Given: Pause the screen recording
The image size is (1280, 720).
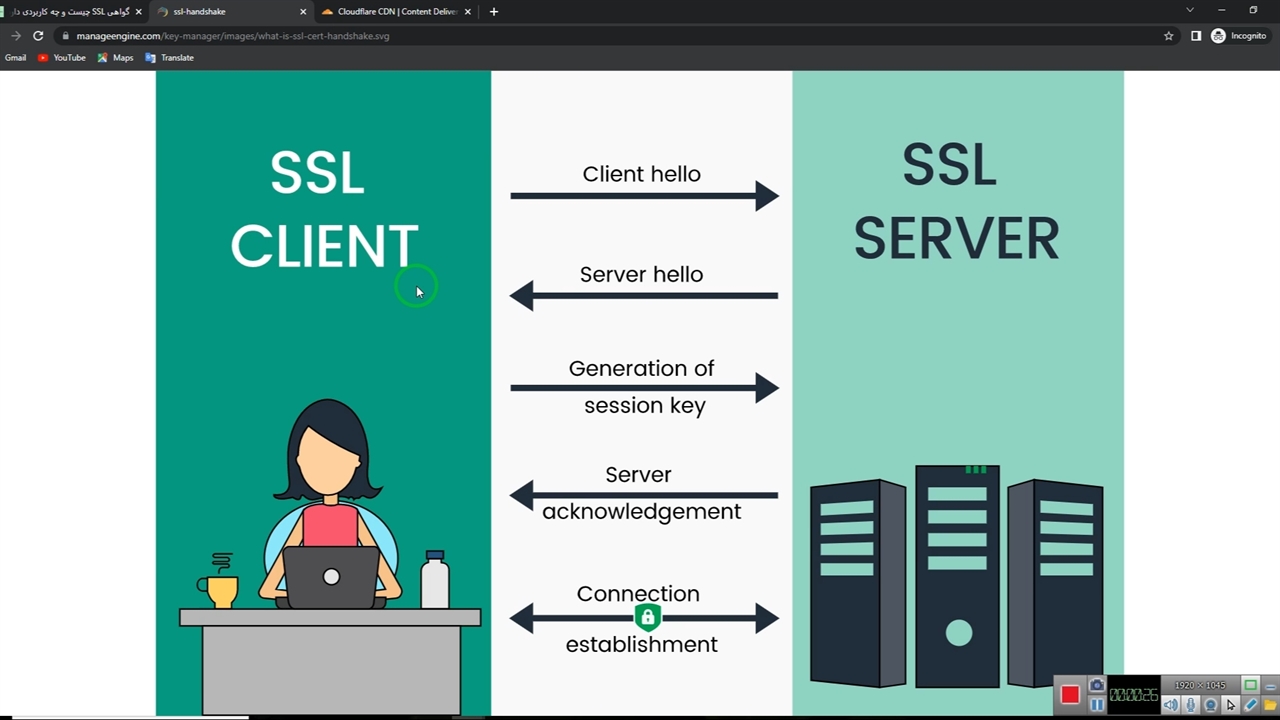Looking at the screenshot, I should pyautogui.click(x=1097, y=705).
